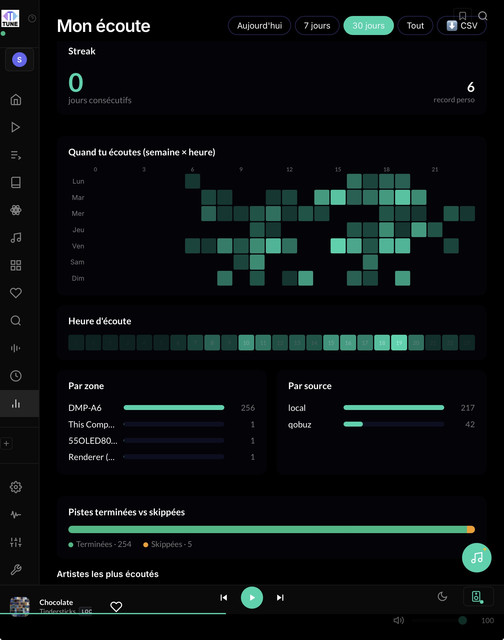
Task: Open the grid albums icon in sidebar
Action: click(16, 265)
